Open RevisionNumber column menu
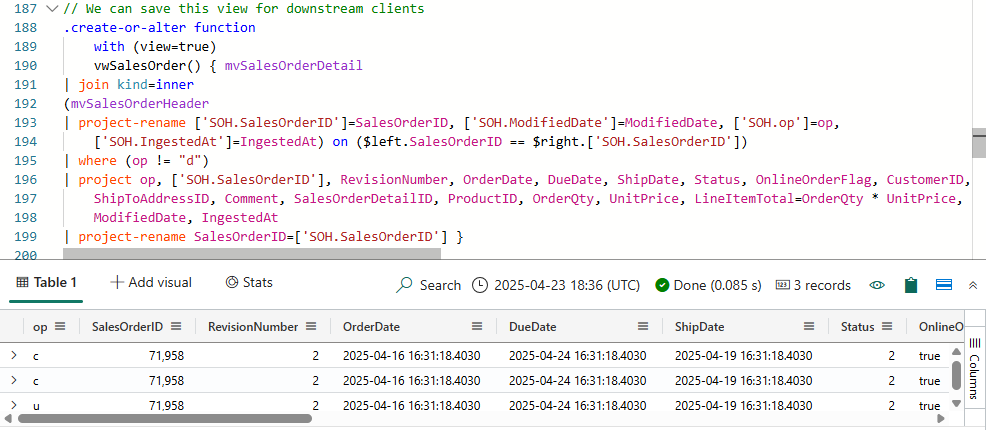The image size is (986, 430). point(311,326)
